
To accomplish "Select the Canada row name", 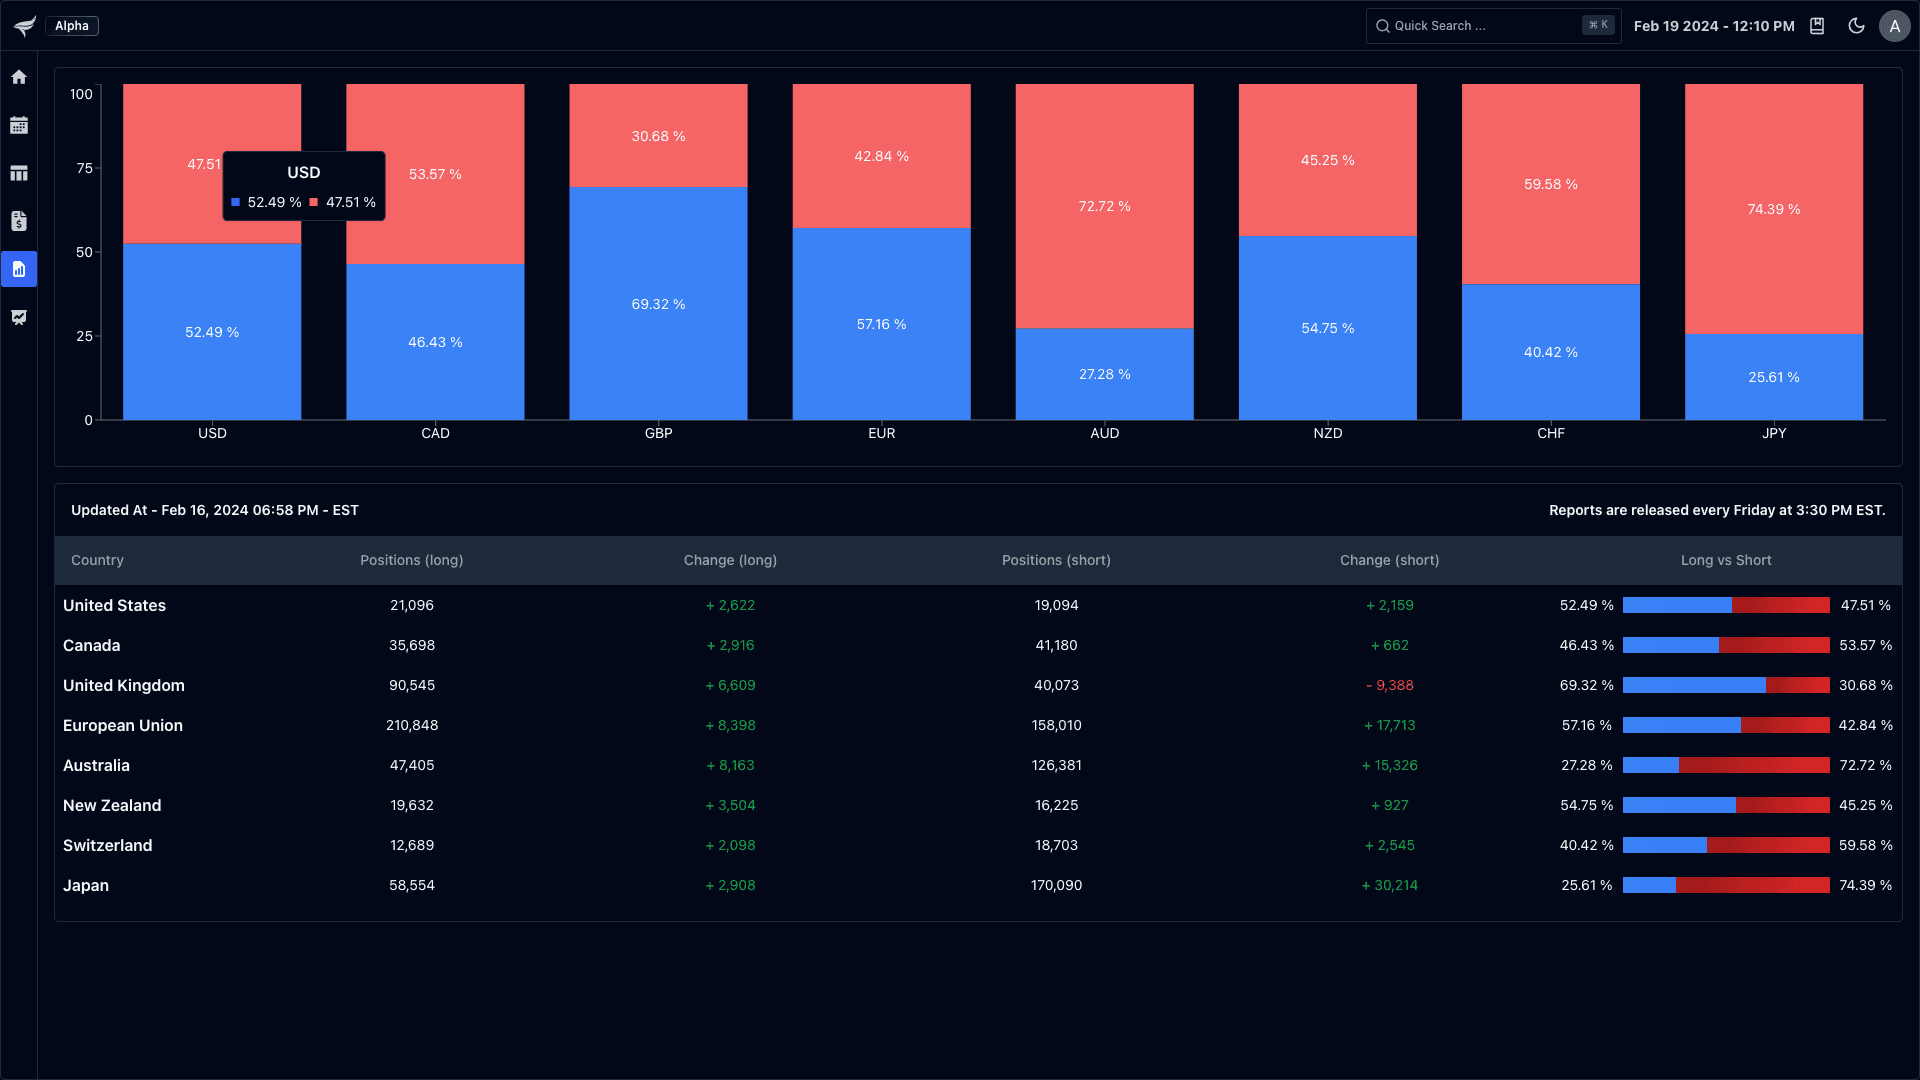I will click(91, 645).
